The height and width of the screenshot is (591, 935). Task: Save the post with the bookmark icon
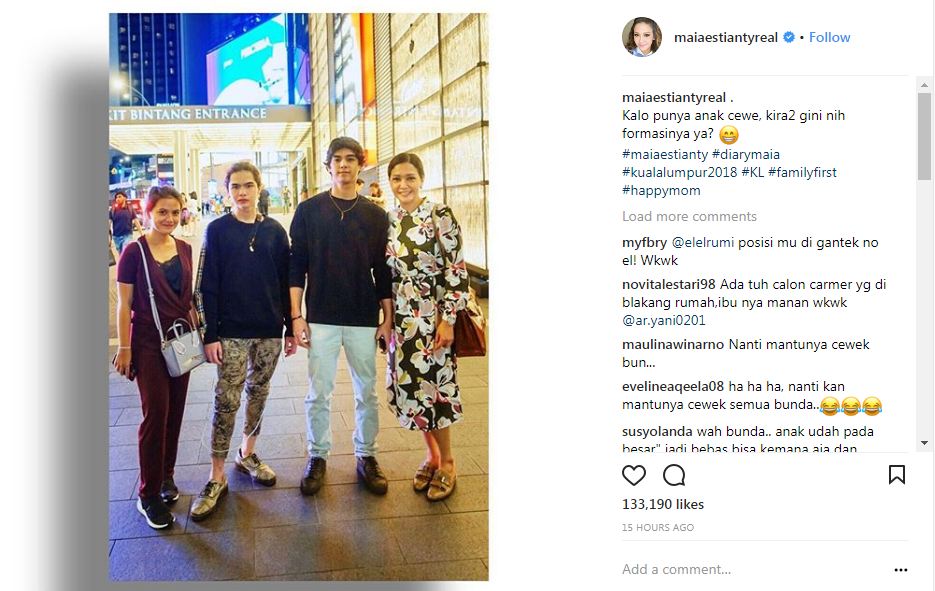pos(897,475)
